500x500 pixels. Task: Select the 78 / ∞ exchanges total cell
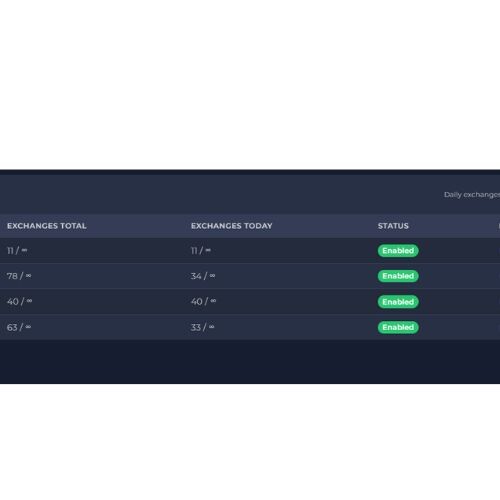point(19,276)
